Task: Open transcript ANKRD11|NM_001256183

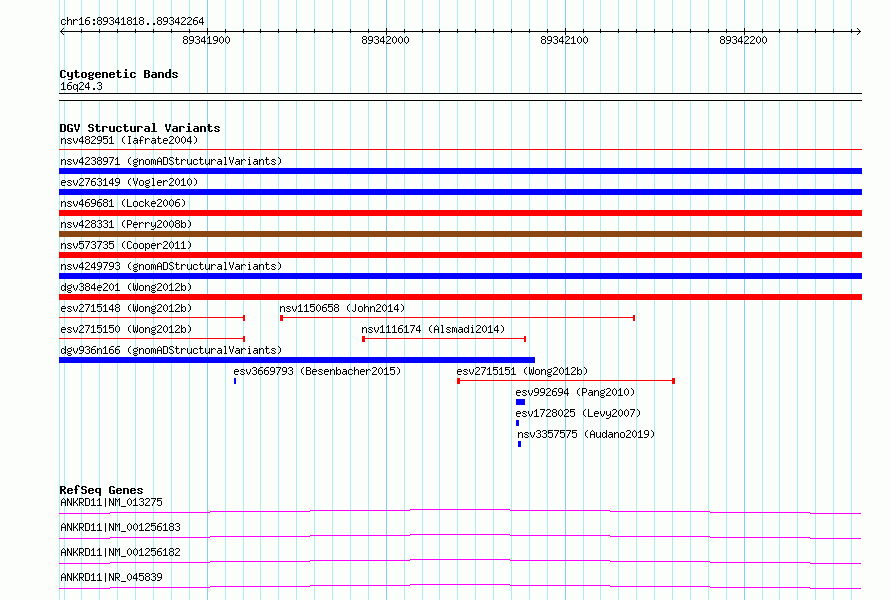Action: (120, 527)
